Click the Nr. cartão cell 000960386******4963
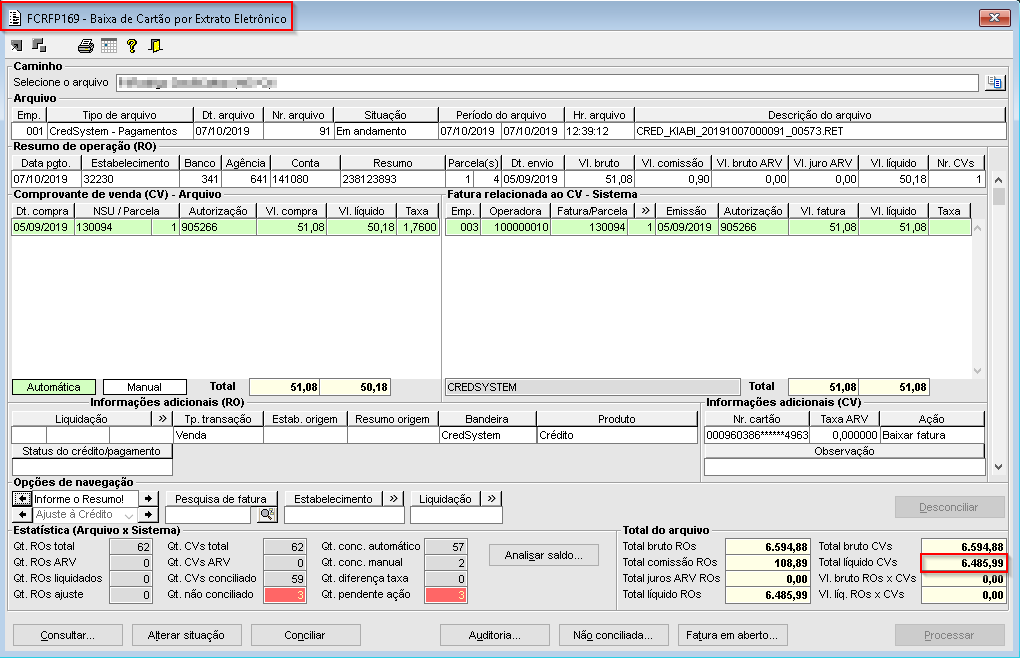 coord(757,435)
